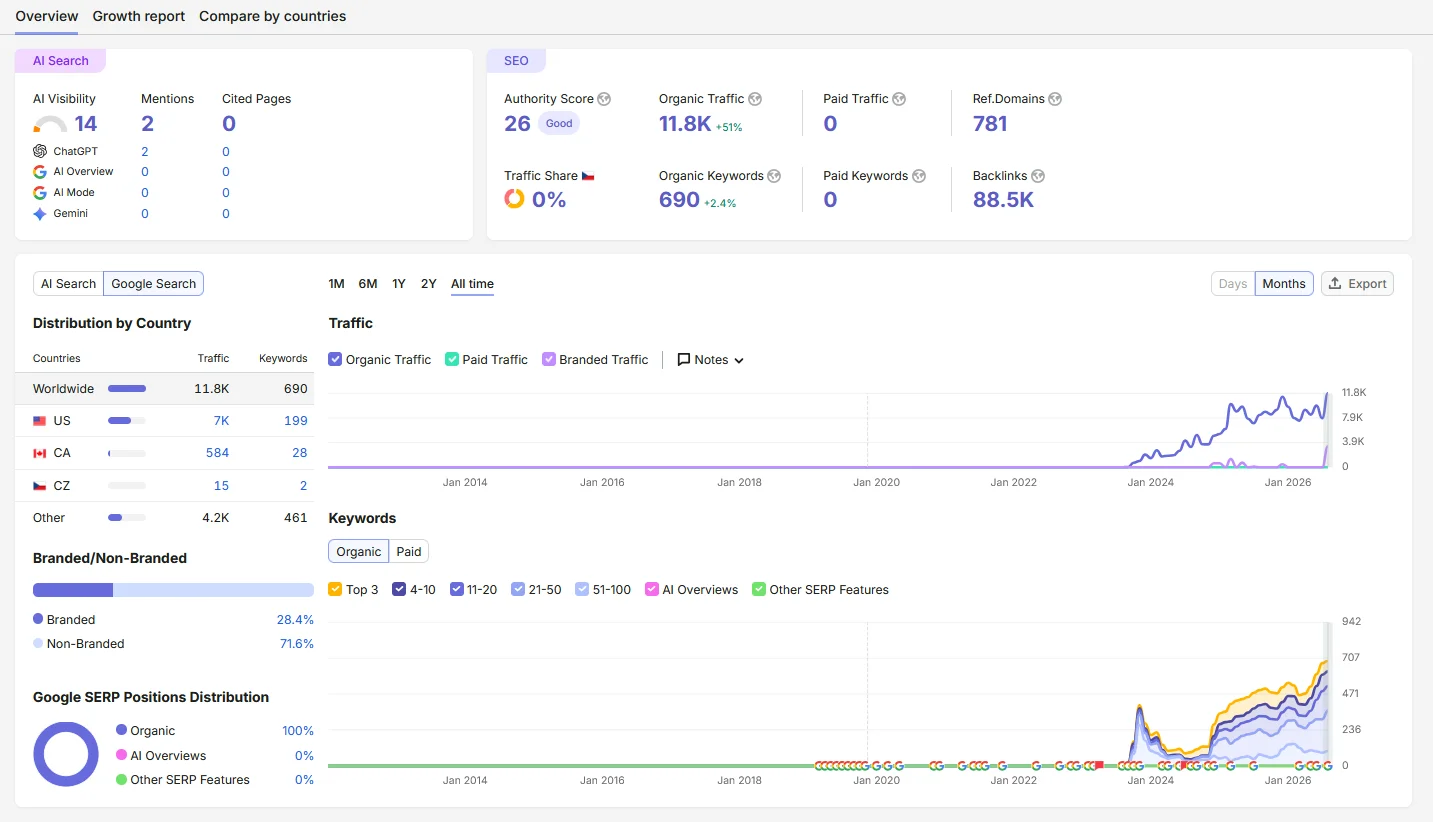Click the Worldwide traffic bar
The height and width of the screenshot is (822, 1433).
(x=127, y=389)
